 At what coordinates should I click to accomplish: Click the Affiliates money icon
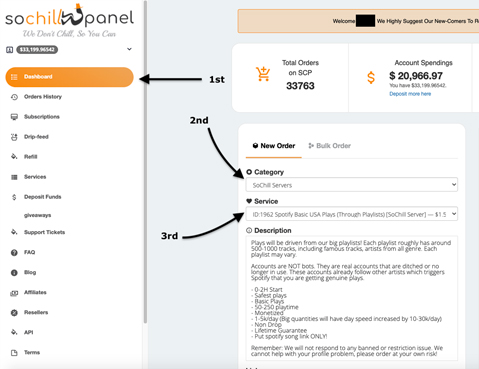click(x=14, y=293)
